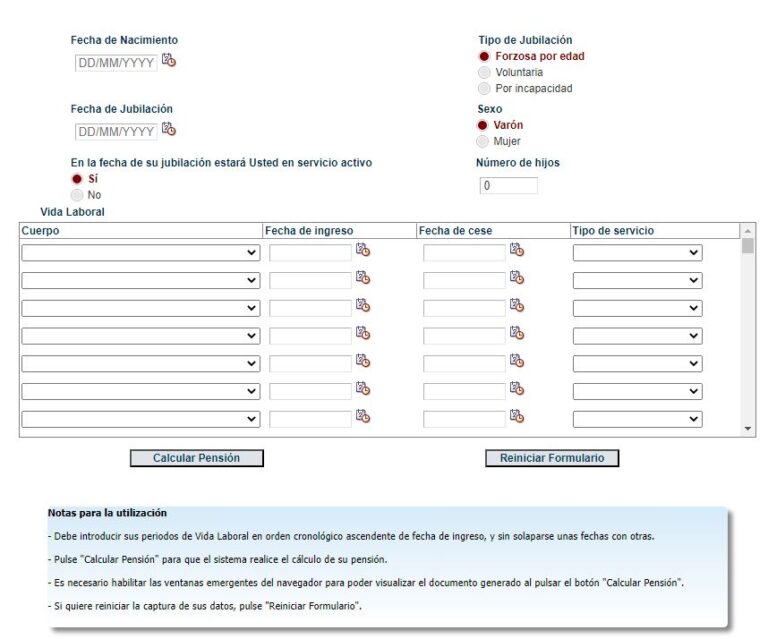Open calendar picker for Fecha de Jubilación
The height and width of the screenshot is (639, 768).
[169, 130]
